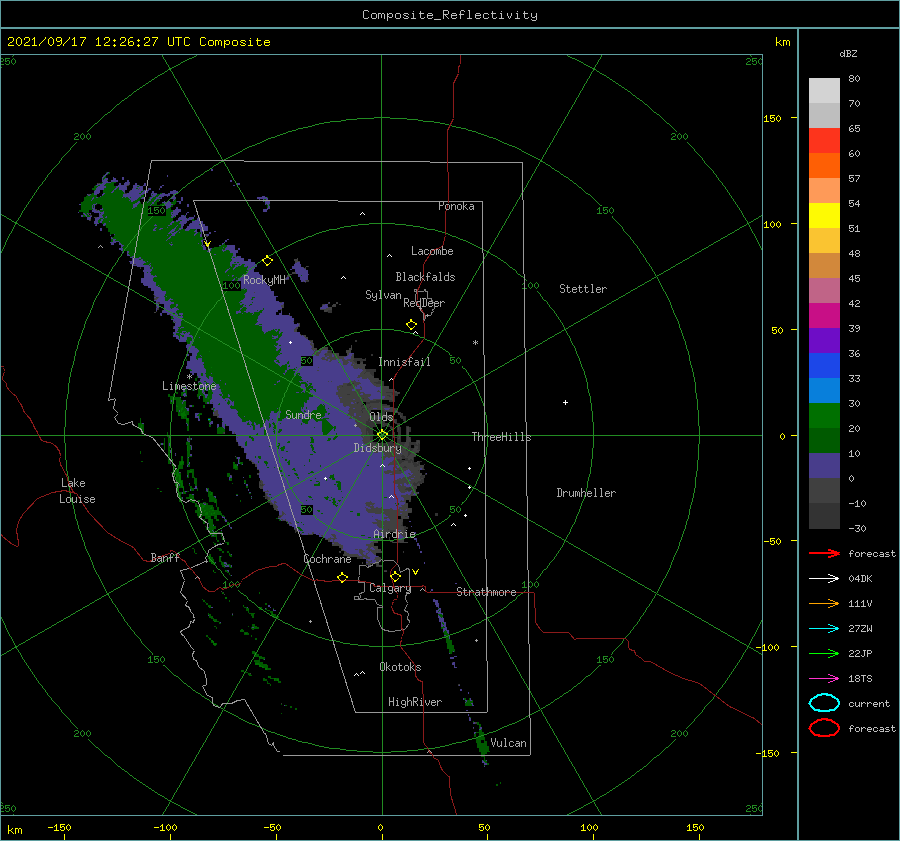Screen dimensions: 900x841
Task: Click the Ponoka city label
Action: tap(456, 206)
